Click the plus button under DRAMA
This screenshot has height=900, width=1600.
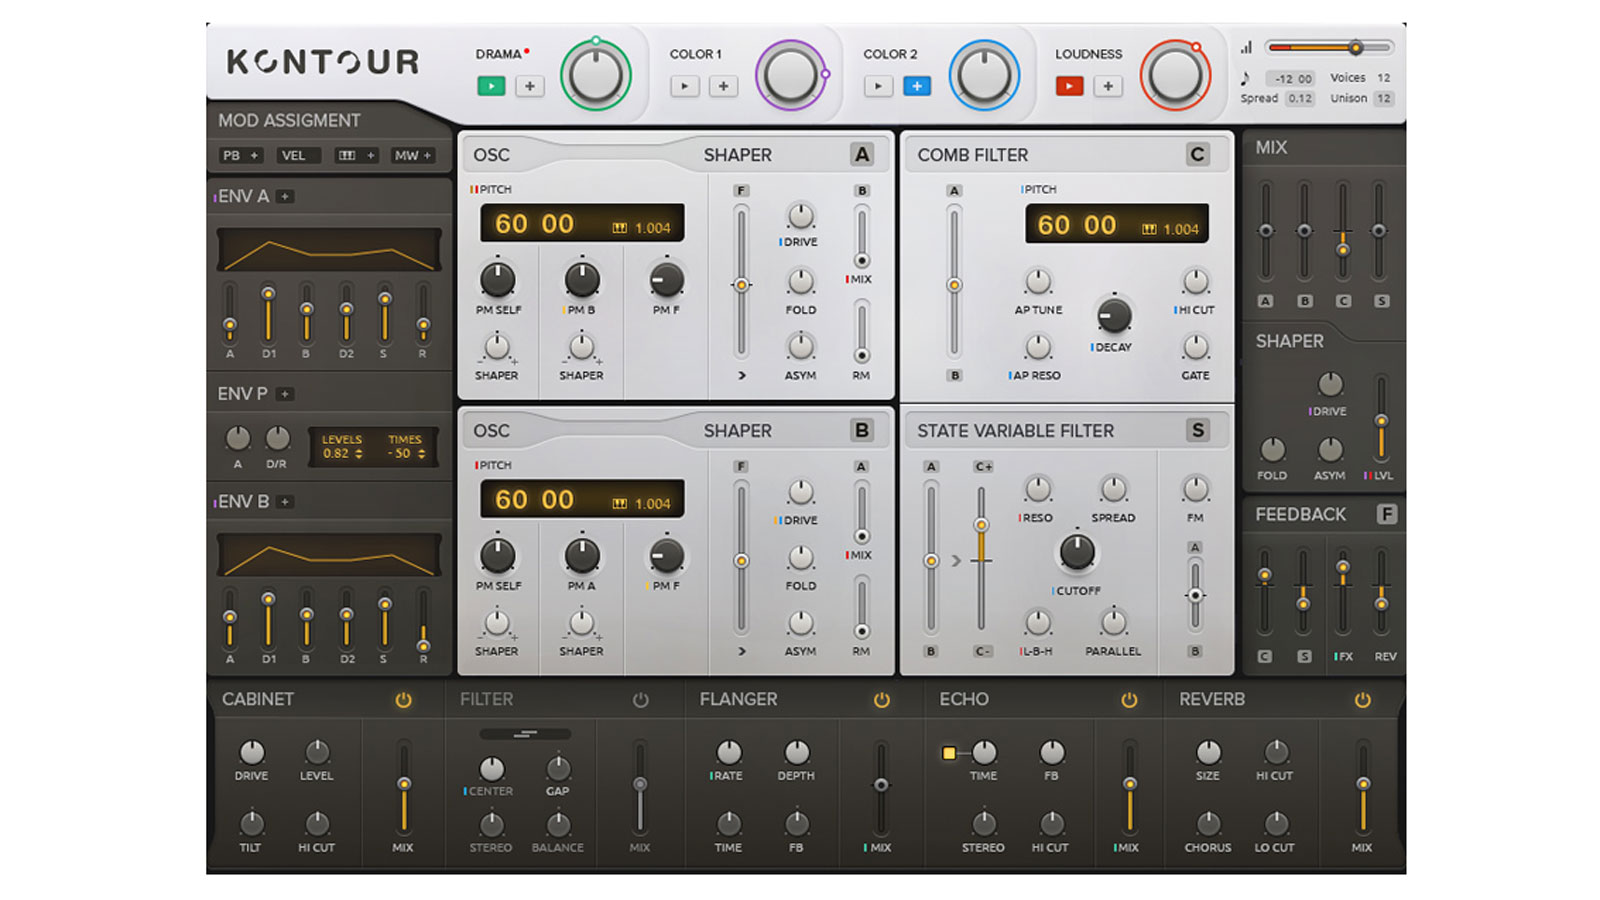(530, 86)
